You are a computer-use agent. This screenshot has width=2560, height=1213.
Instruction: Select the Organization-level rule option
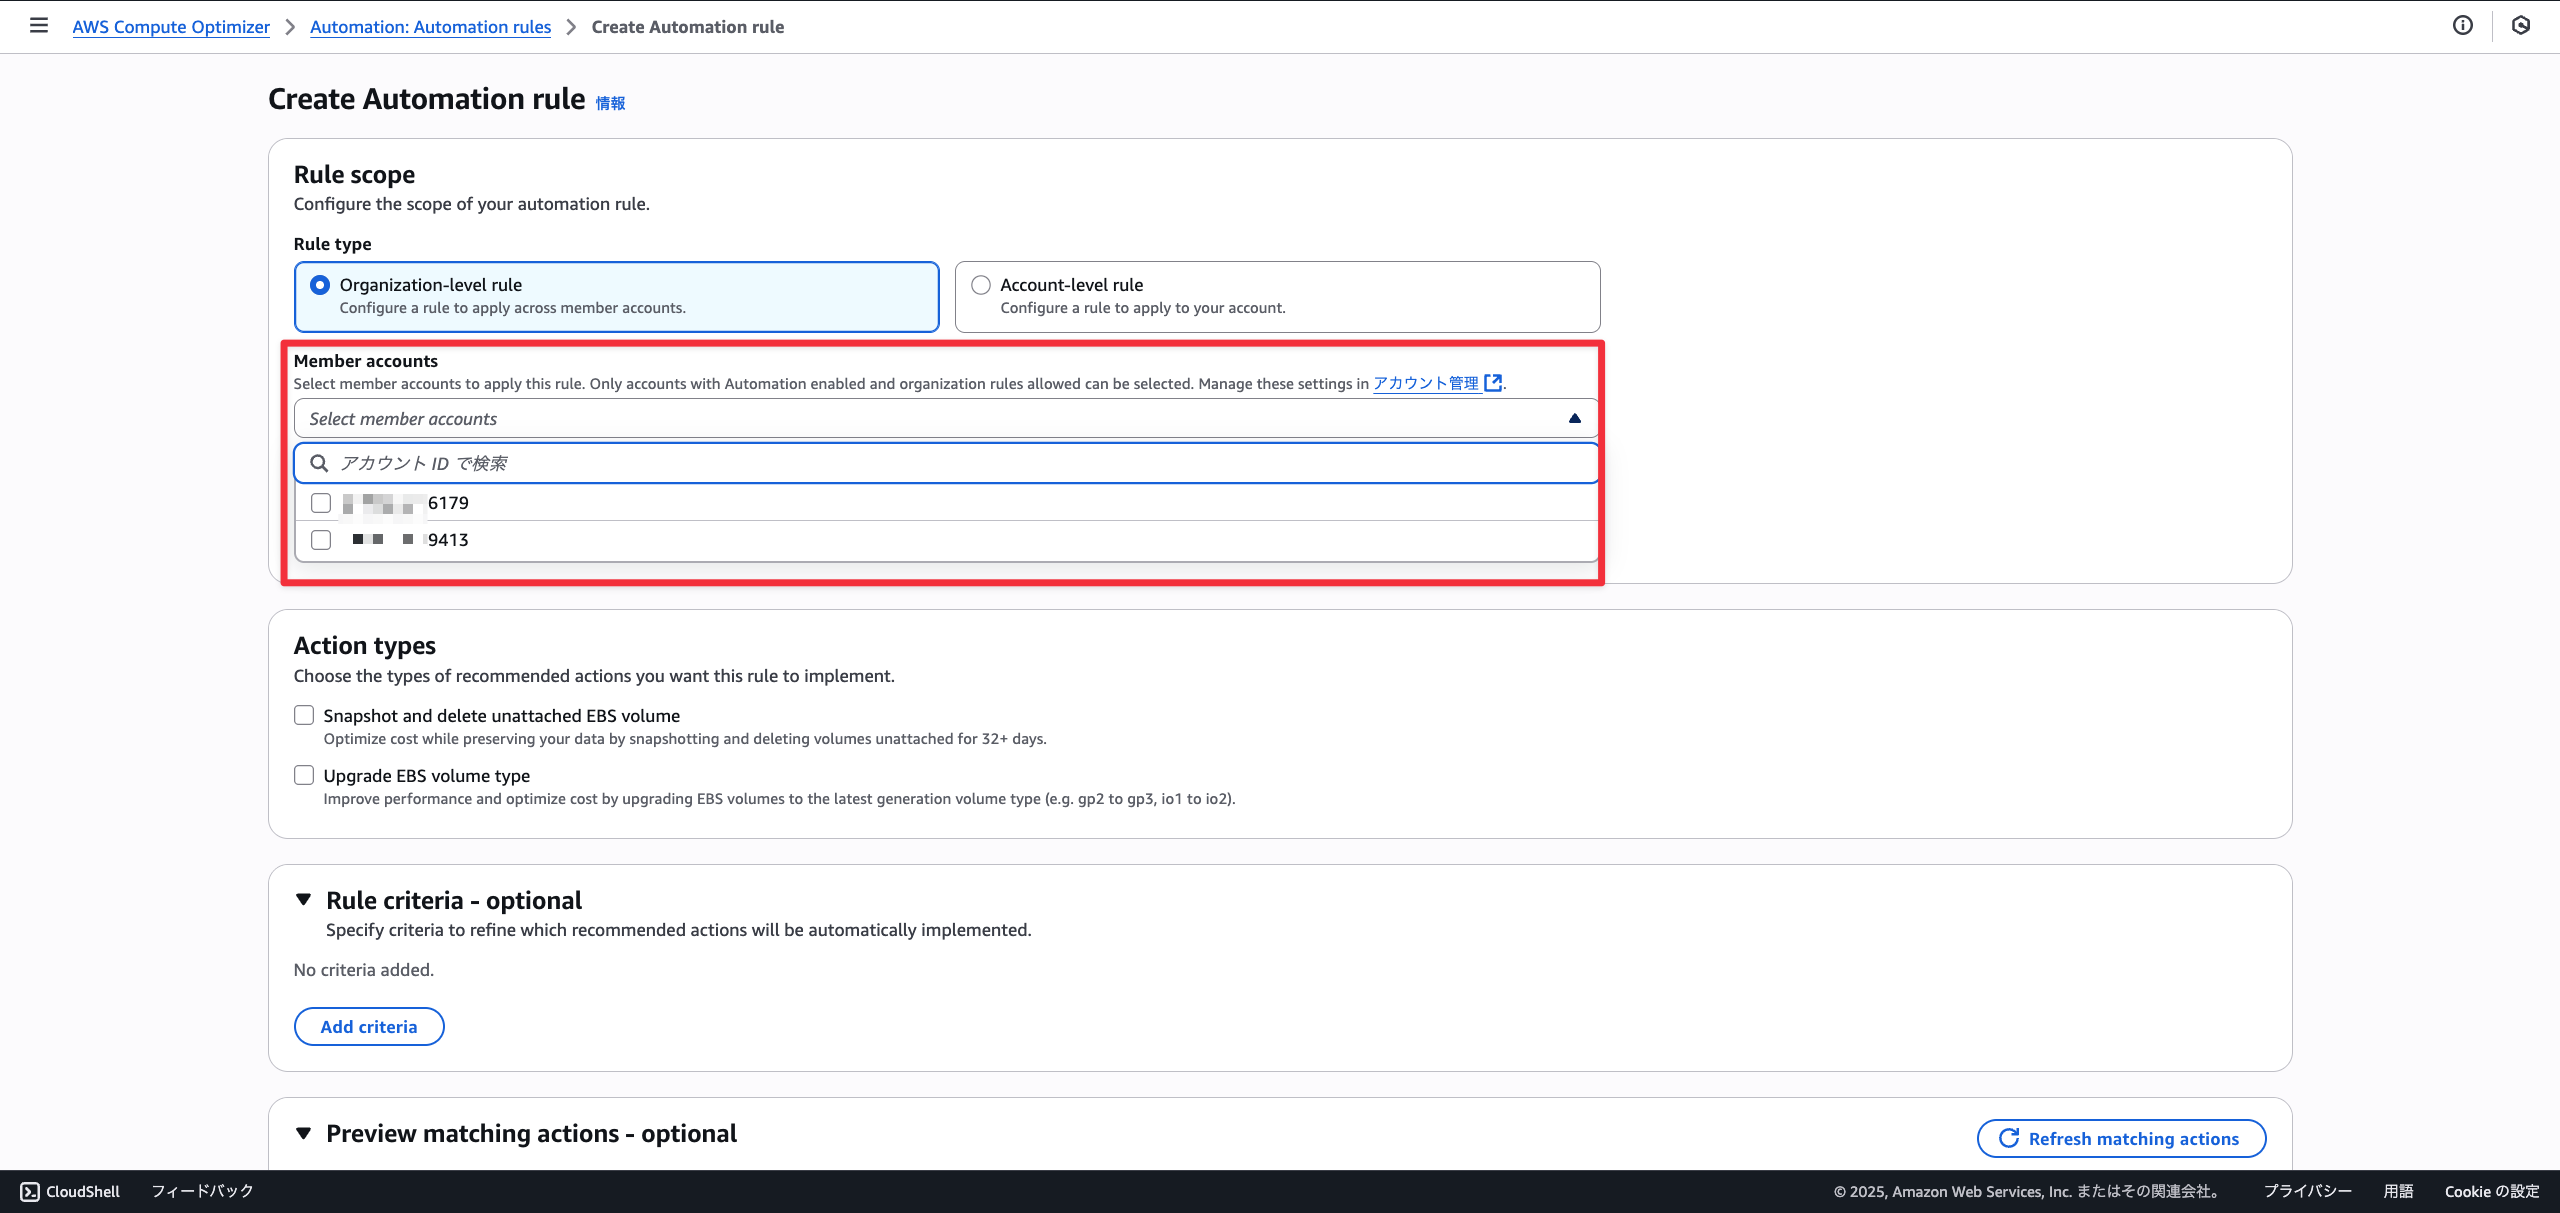[x=320, y=285]
